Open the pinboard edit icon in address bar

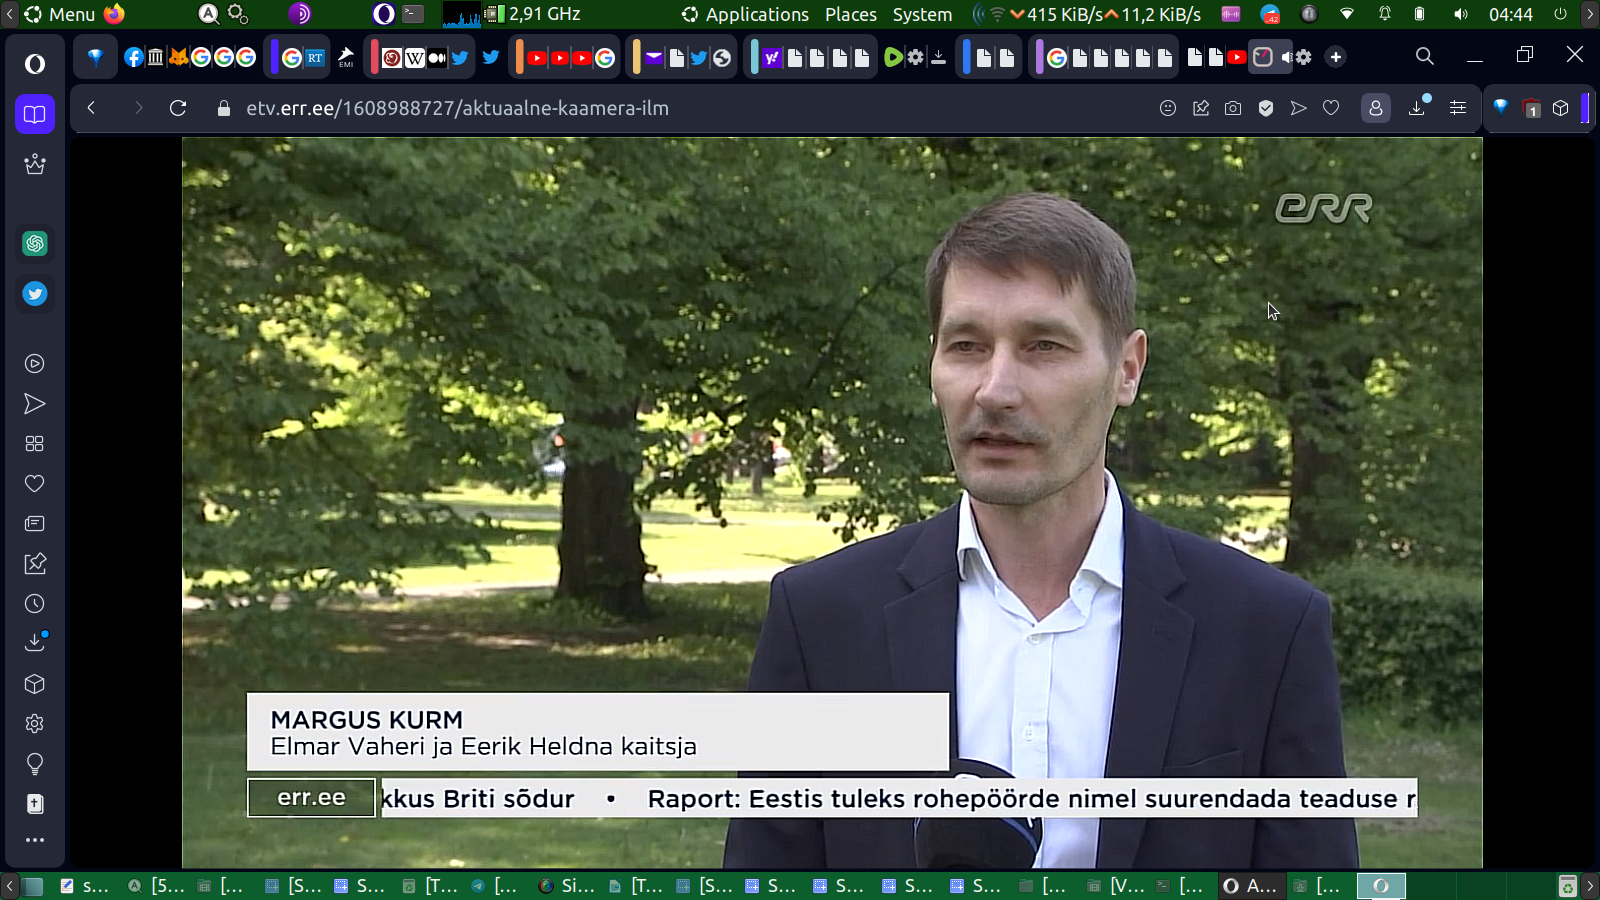click(x=1201, y=108)
